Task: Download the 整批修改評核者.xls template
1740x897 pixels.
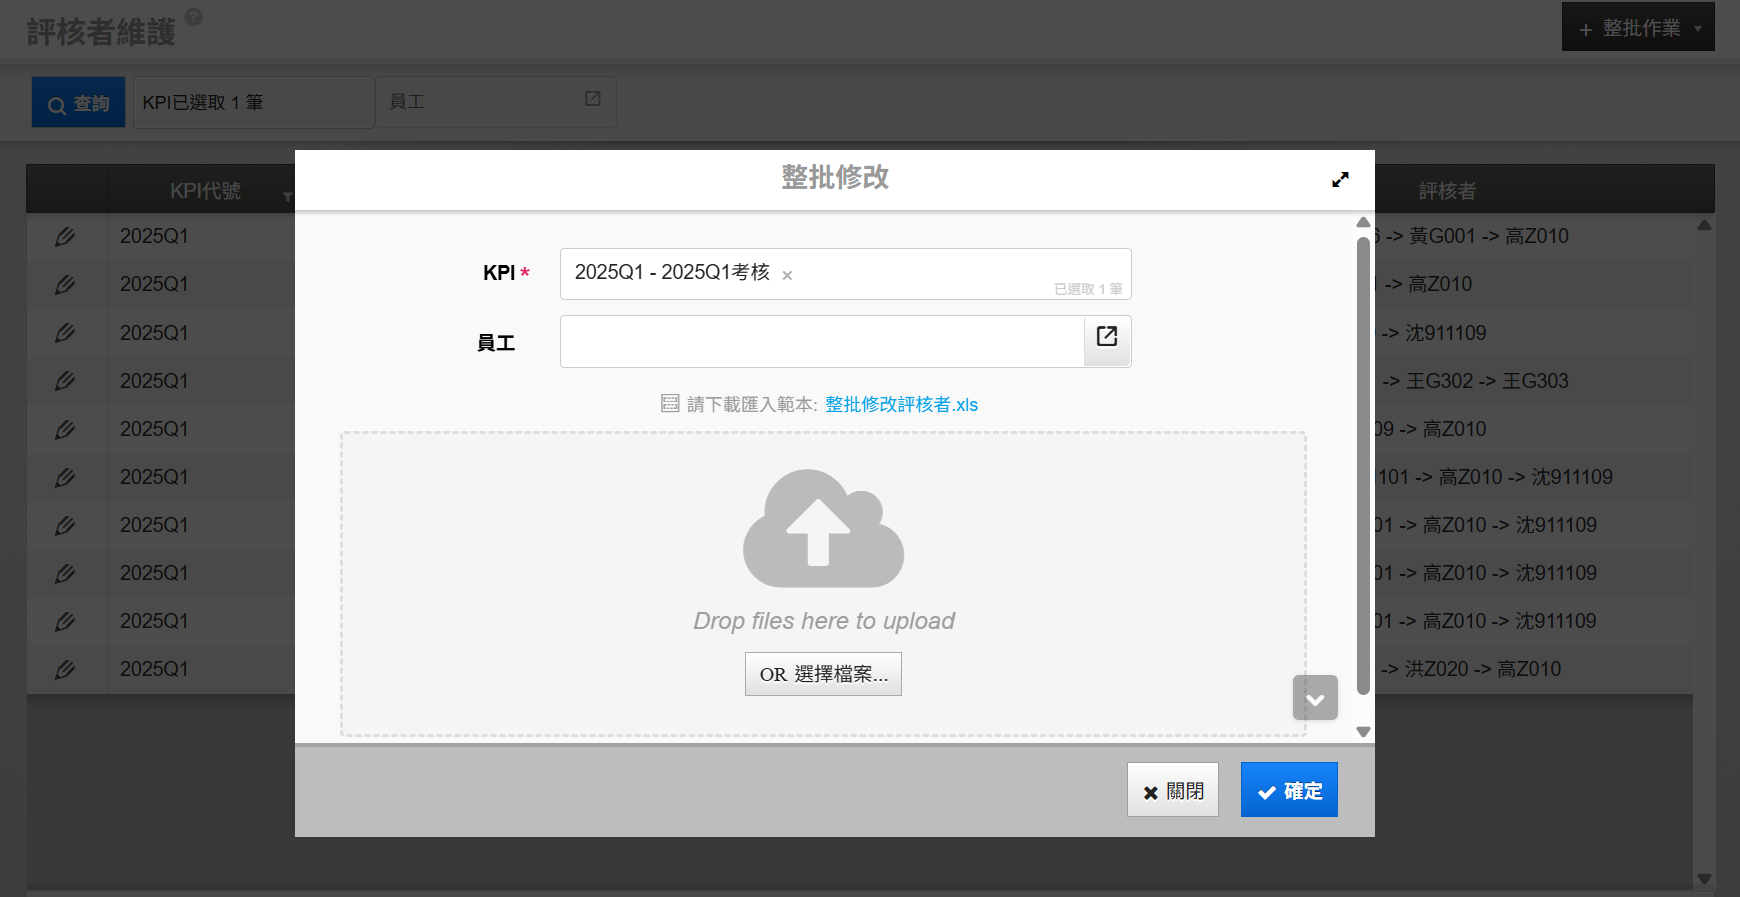Action: tap(901, 405)
